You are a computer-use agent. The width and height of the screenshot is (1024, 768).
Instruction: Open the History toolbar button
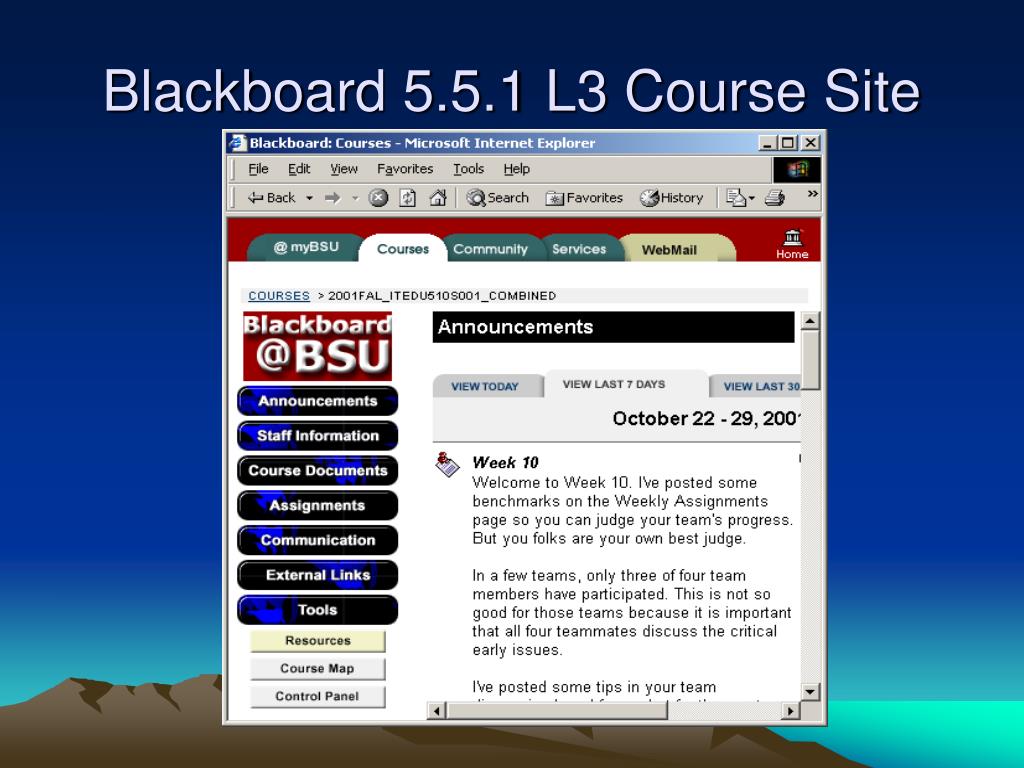671,197
